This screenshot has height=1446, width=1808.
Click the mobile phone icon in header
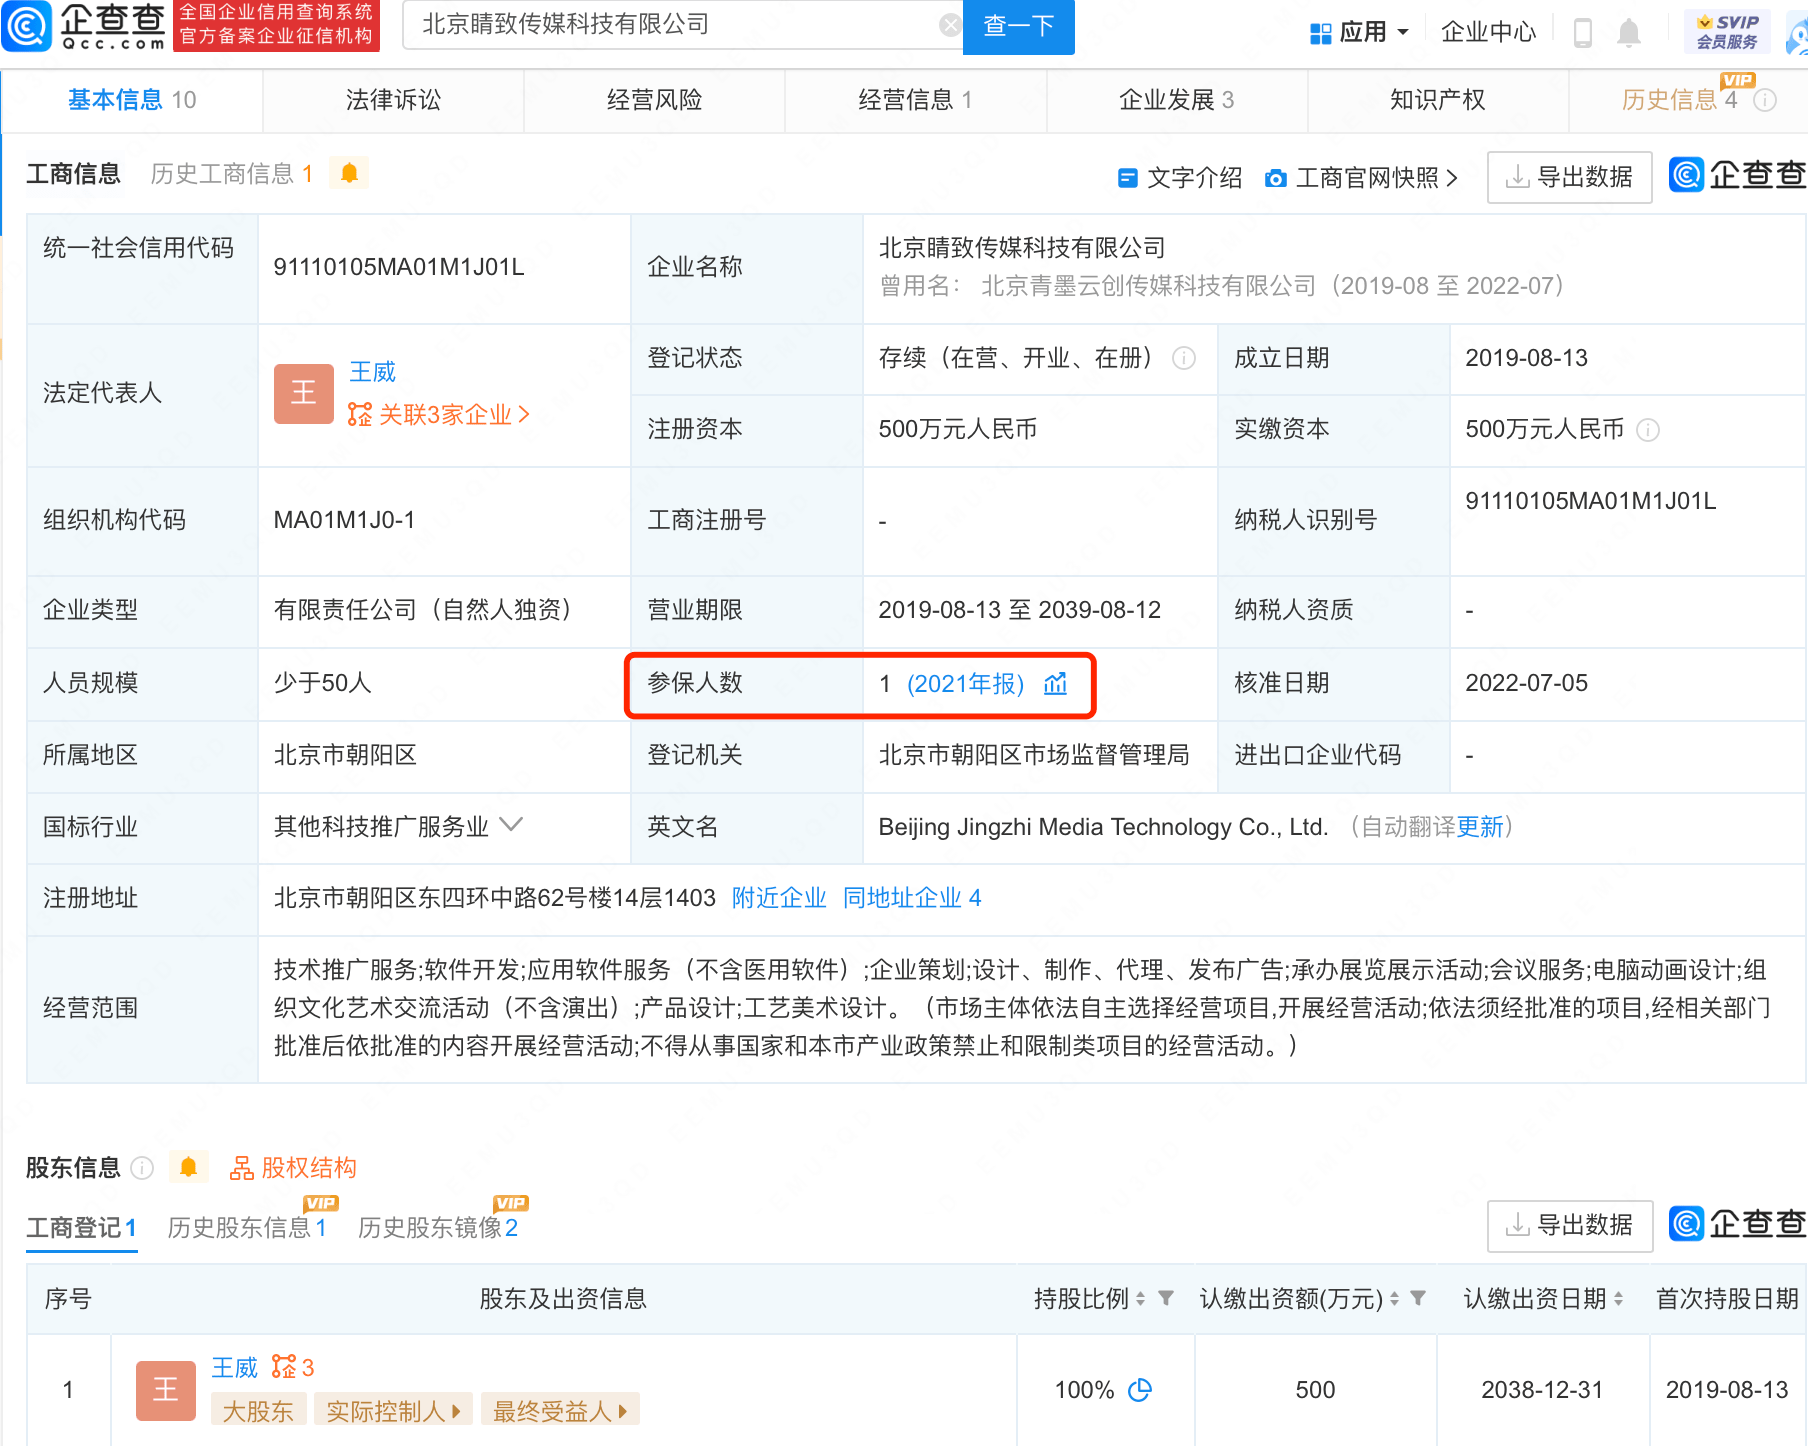pyautogui.click(x=1583, y=33)
